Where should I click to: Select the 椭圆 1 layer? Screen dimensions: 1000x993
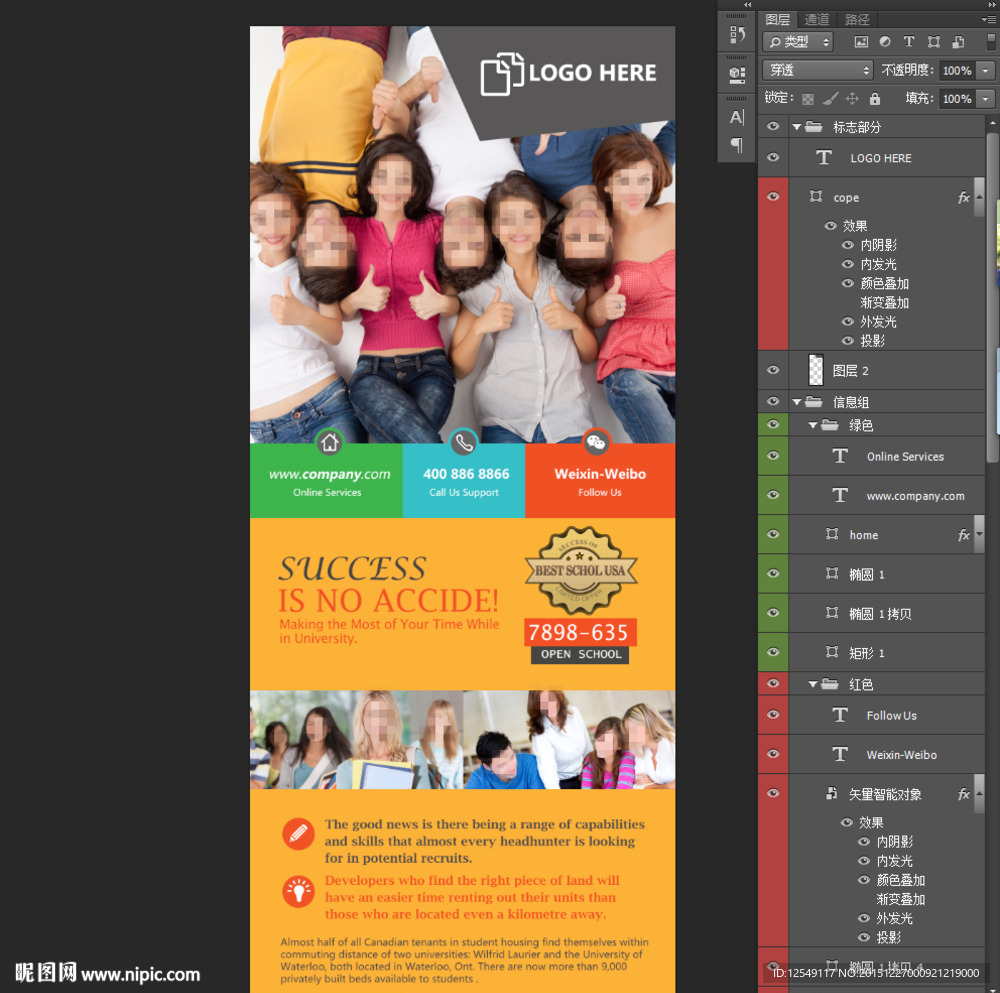tap(886, 574)
